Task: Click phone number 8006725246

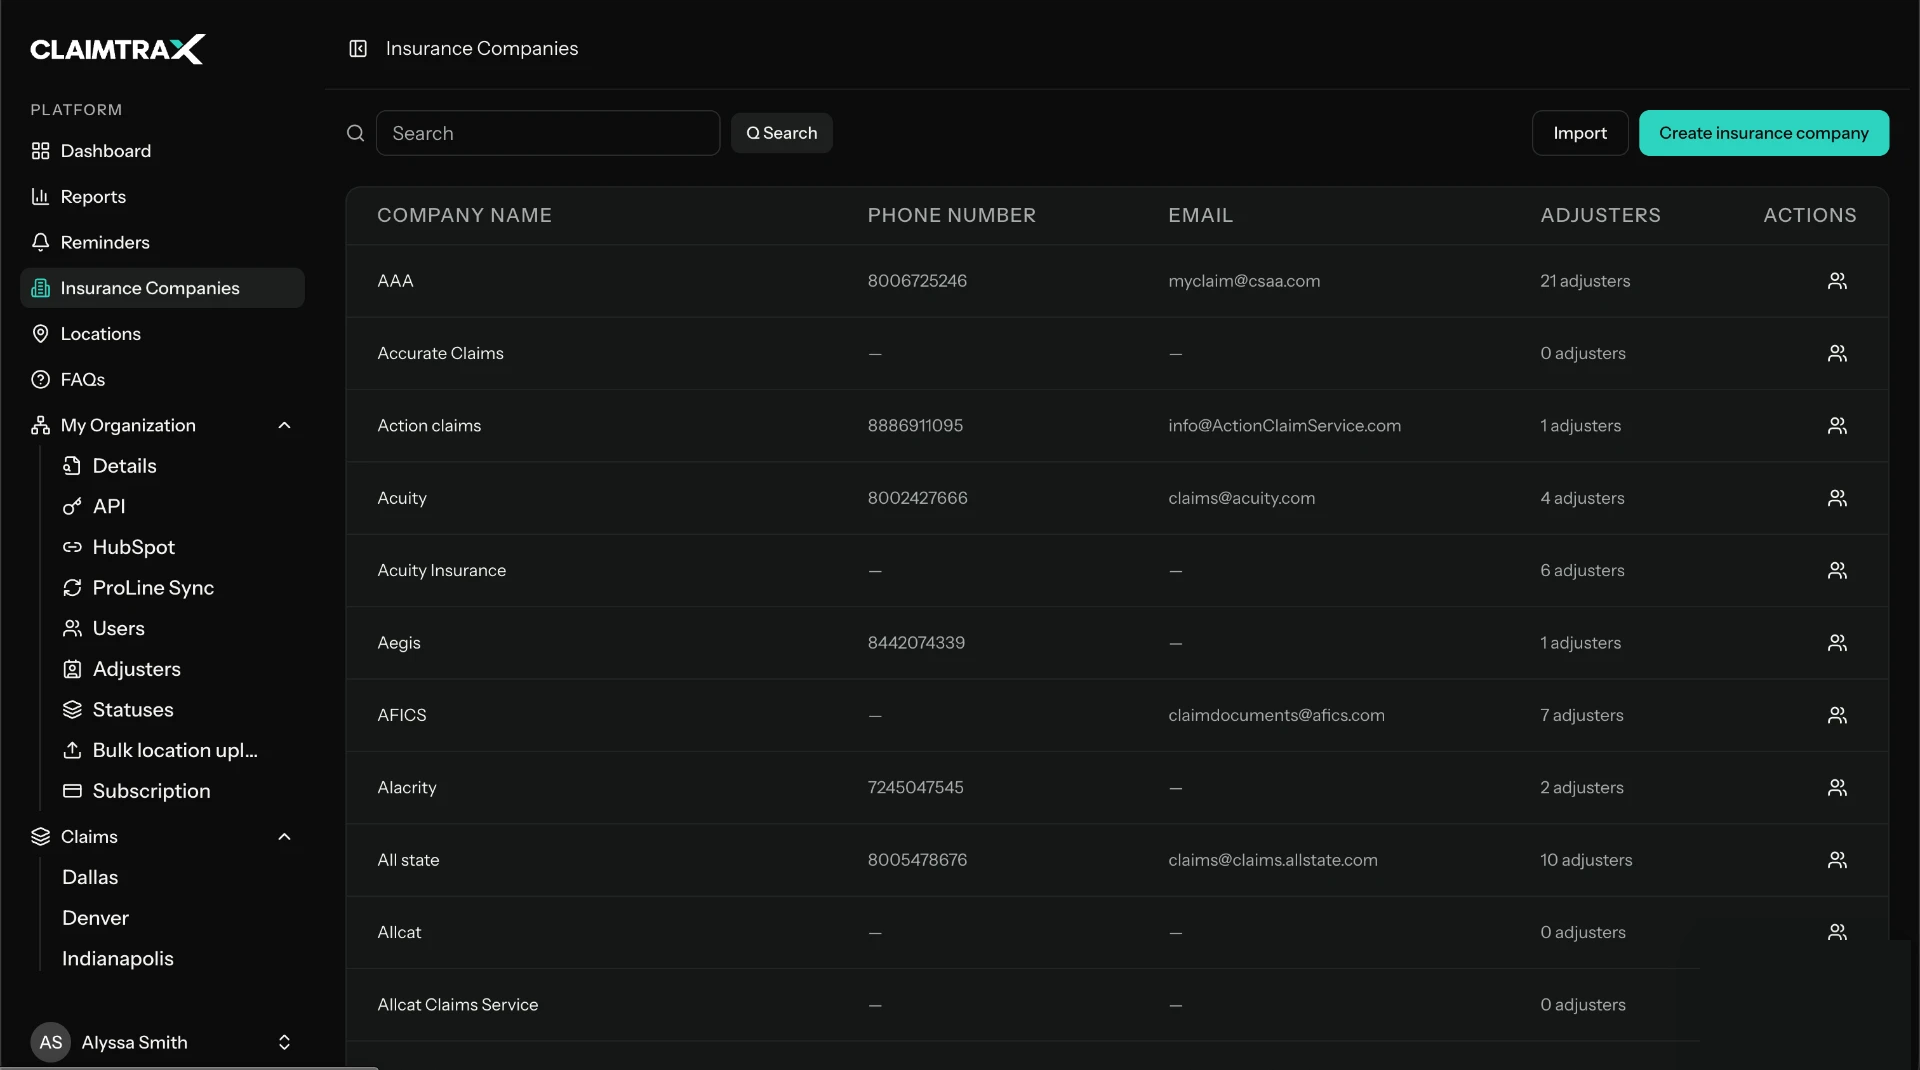Action: click(917, 281)
